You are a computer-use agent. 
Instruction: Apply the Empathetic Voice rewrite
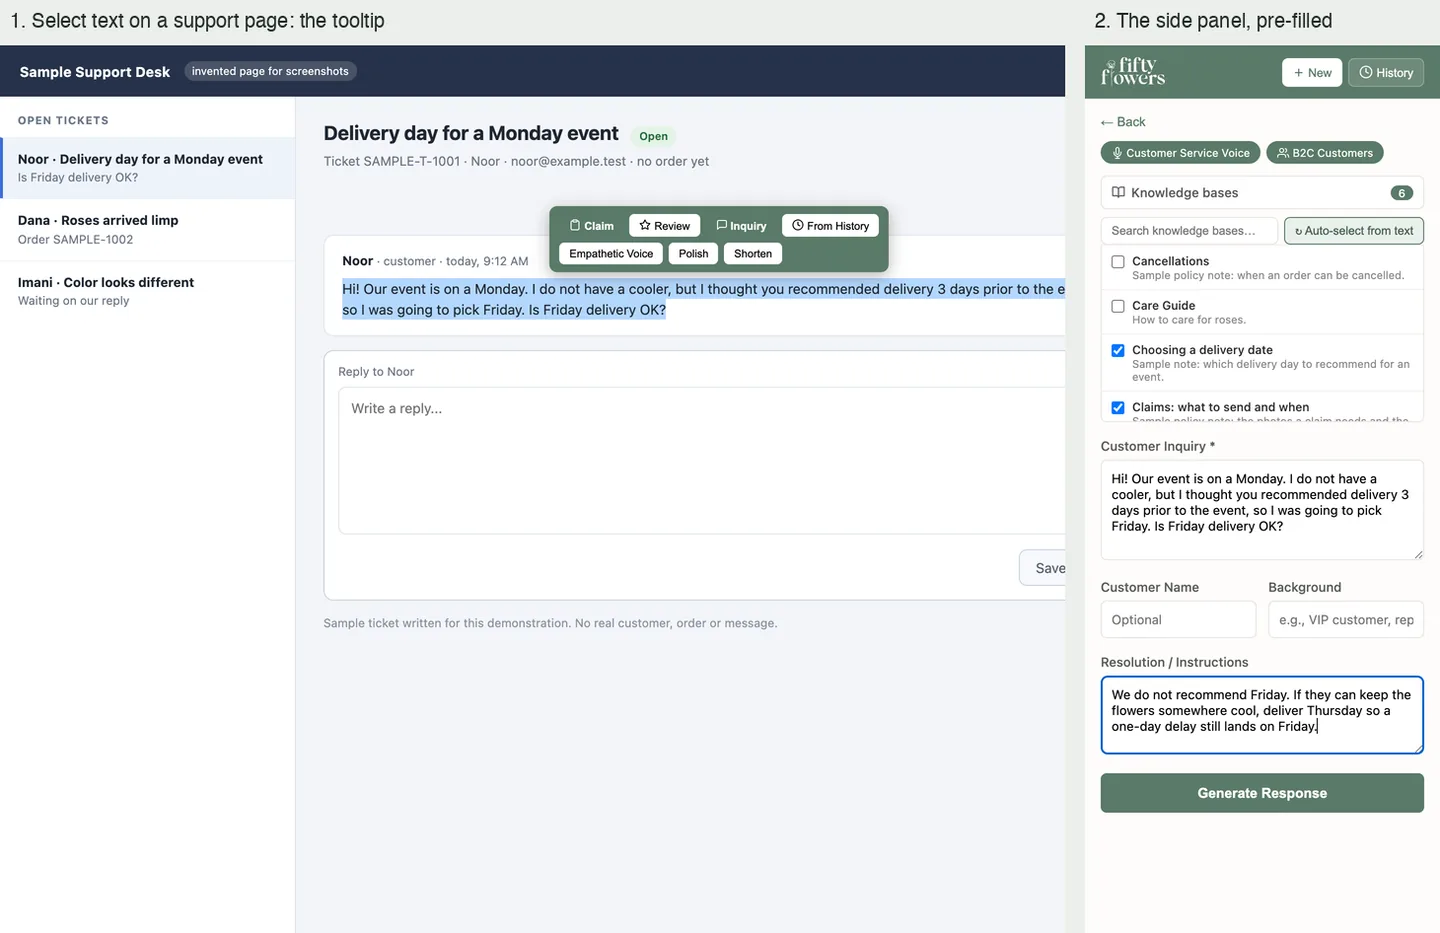pyautogui.click(x=611, y=254)
